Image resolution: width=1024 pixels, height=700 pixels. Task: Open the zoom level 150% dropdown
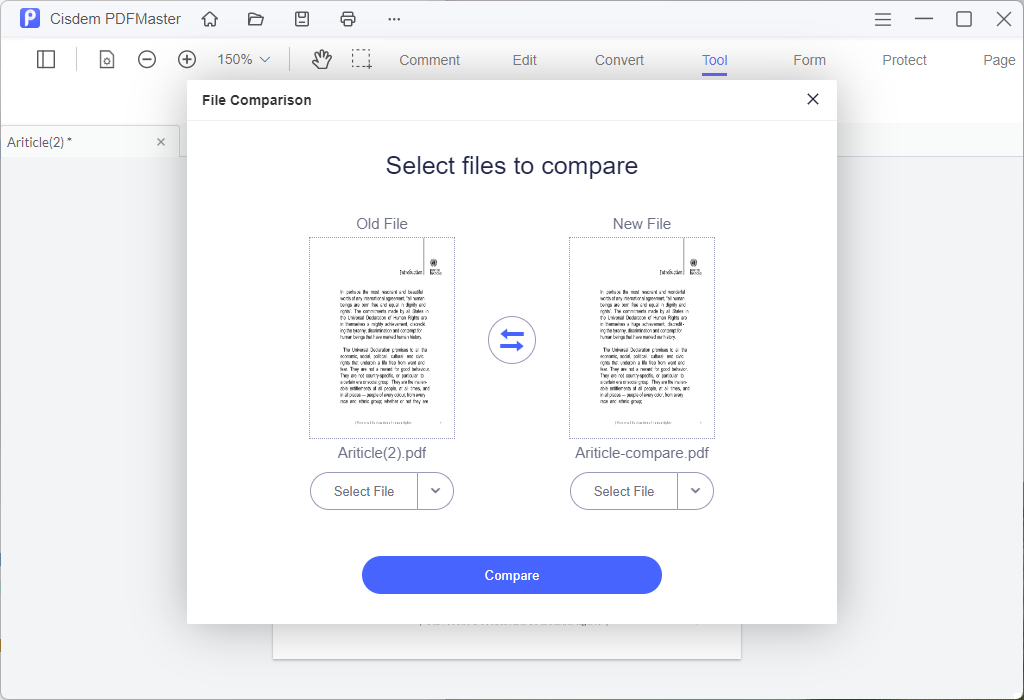tap(241, 59)
